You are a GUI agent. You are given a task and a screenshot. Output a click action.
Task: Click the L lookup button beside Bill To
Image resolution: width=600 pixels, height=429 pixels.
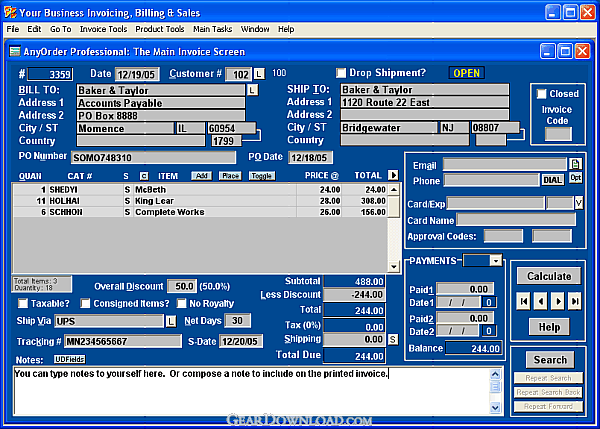[x=252, y=90]
